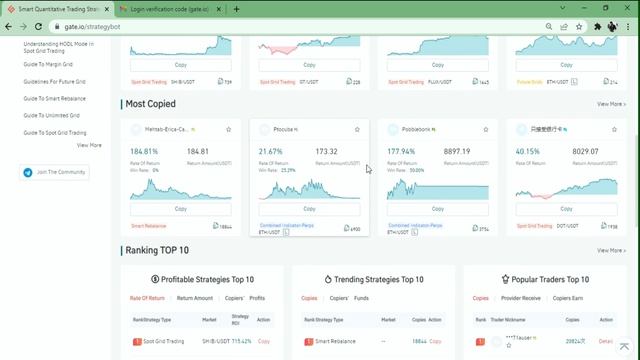The height and width of the screenshot is (360, 640).
Task: Open Guide To Smart Rebalance
Action: coord(54,99)
